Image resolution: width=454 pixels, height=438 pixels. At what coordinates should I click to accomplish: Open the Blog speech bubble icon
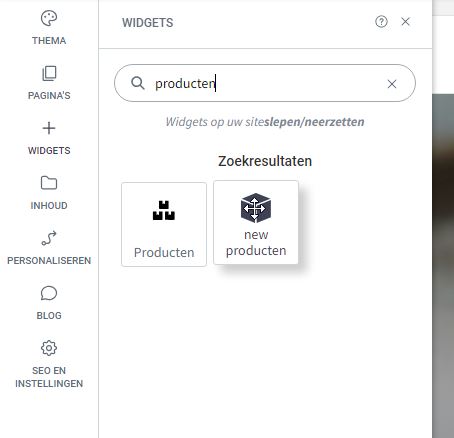click(x=49, y=293)
